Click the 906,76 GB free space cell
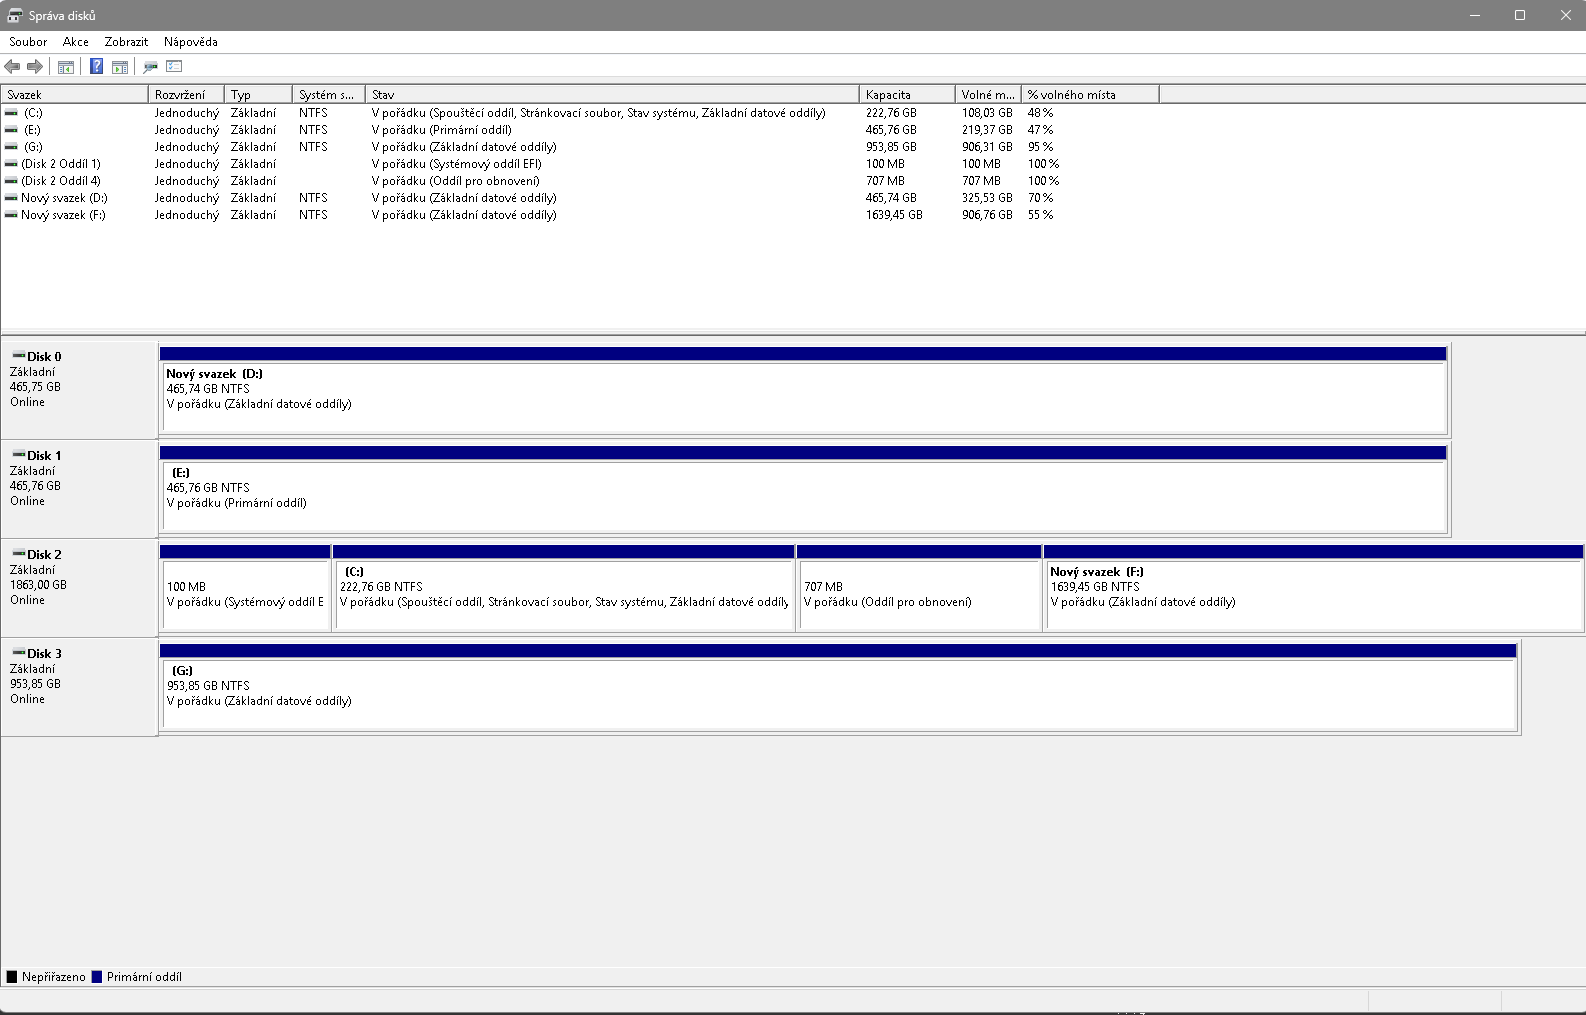The height and width of the screenshot is (1015, 1586). click(x=987, y=215)
